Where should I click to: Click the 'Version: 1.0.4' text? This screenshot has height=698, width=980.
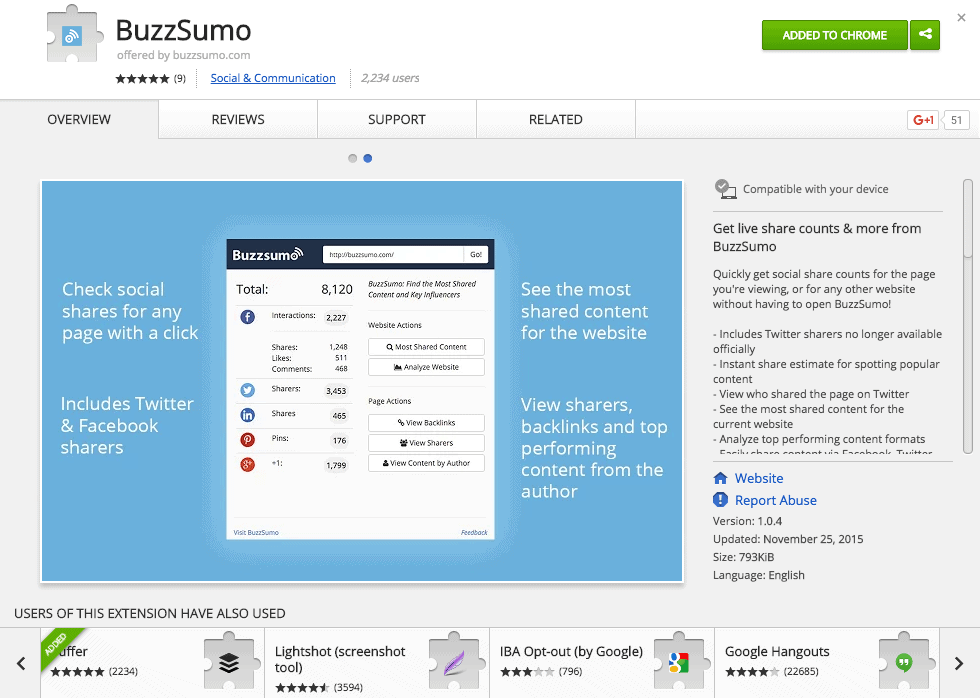click(747, 521)
